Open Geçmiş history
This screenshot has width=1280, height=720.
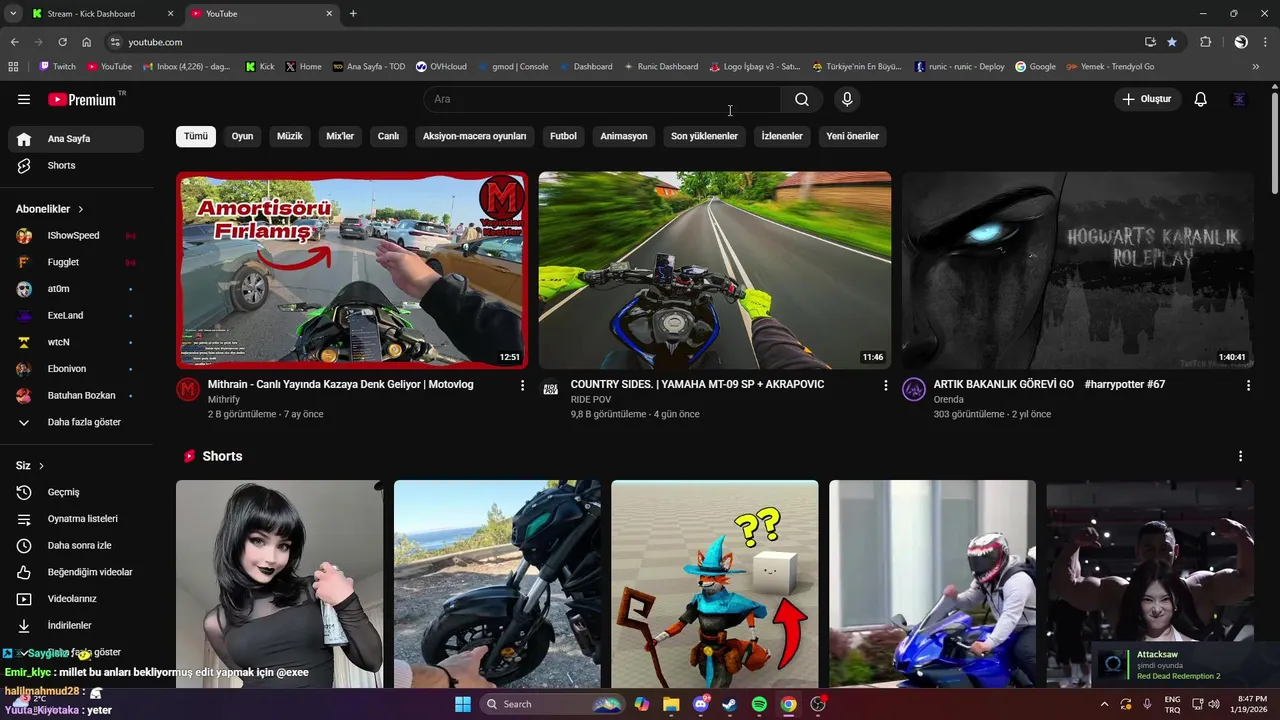point(76,492)
